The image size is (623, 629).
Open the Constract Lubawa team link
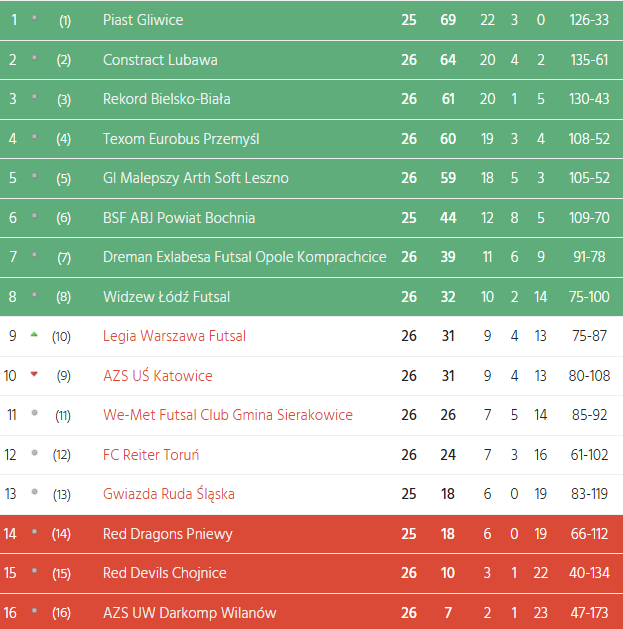[160, 60]
